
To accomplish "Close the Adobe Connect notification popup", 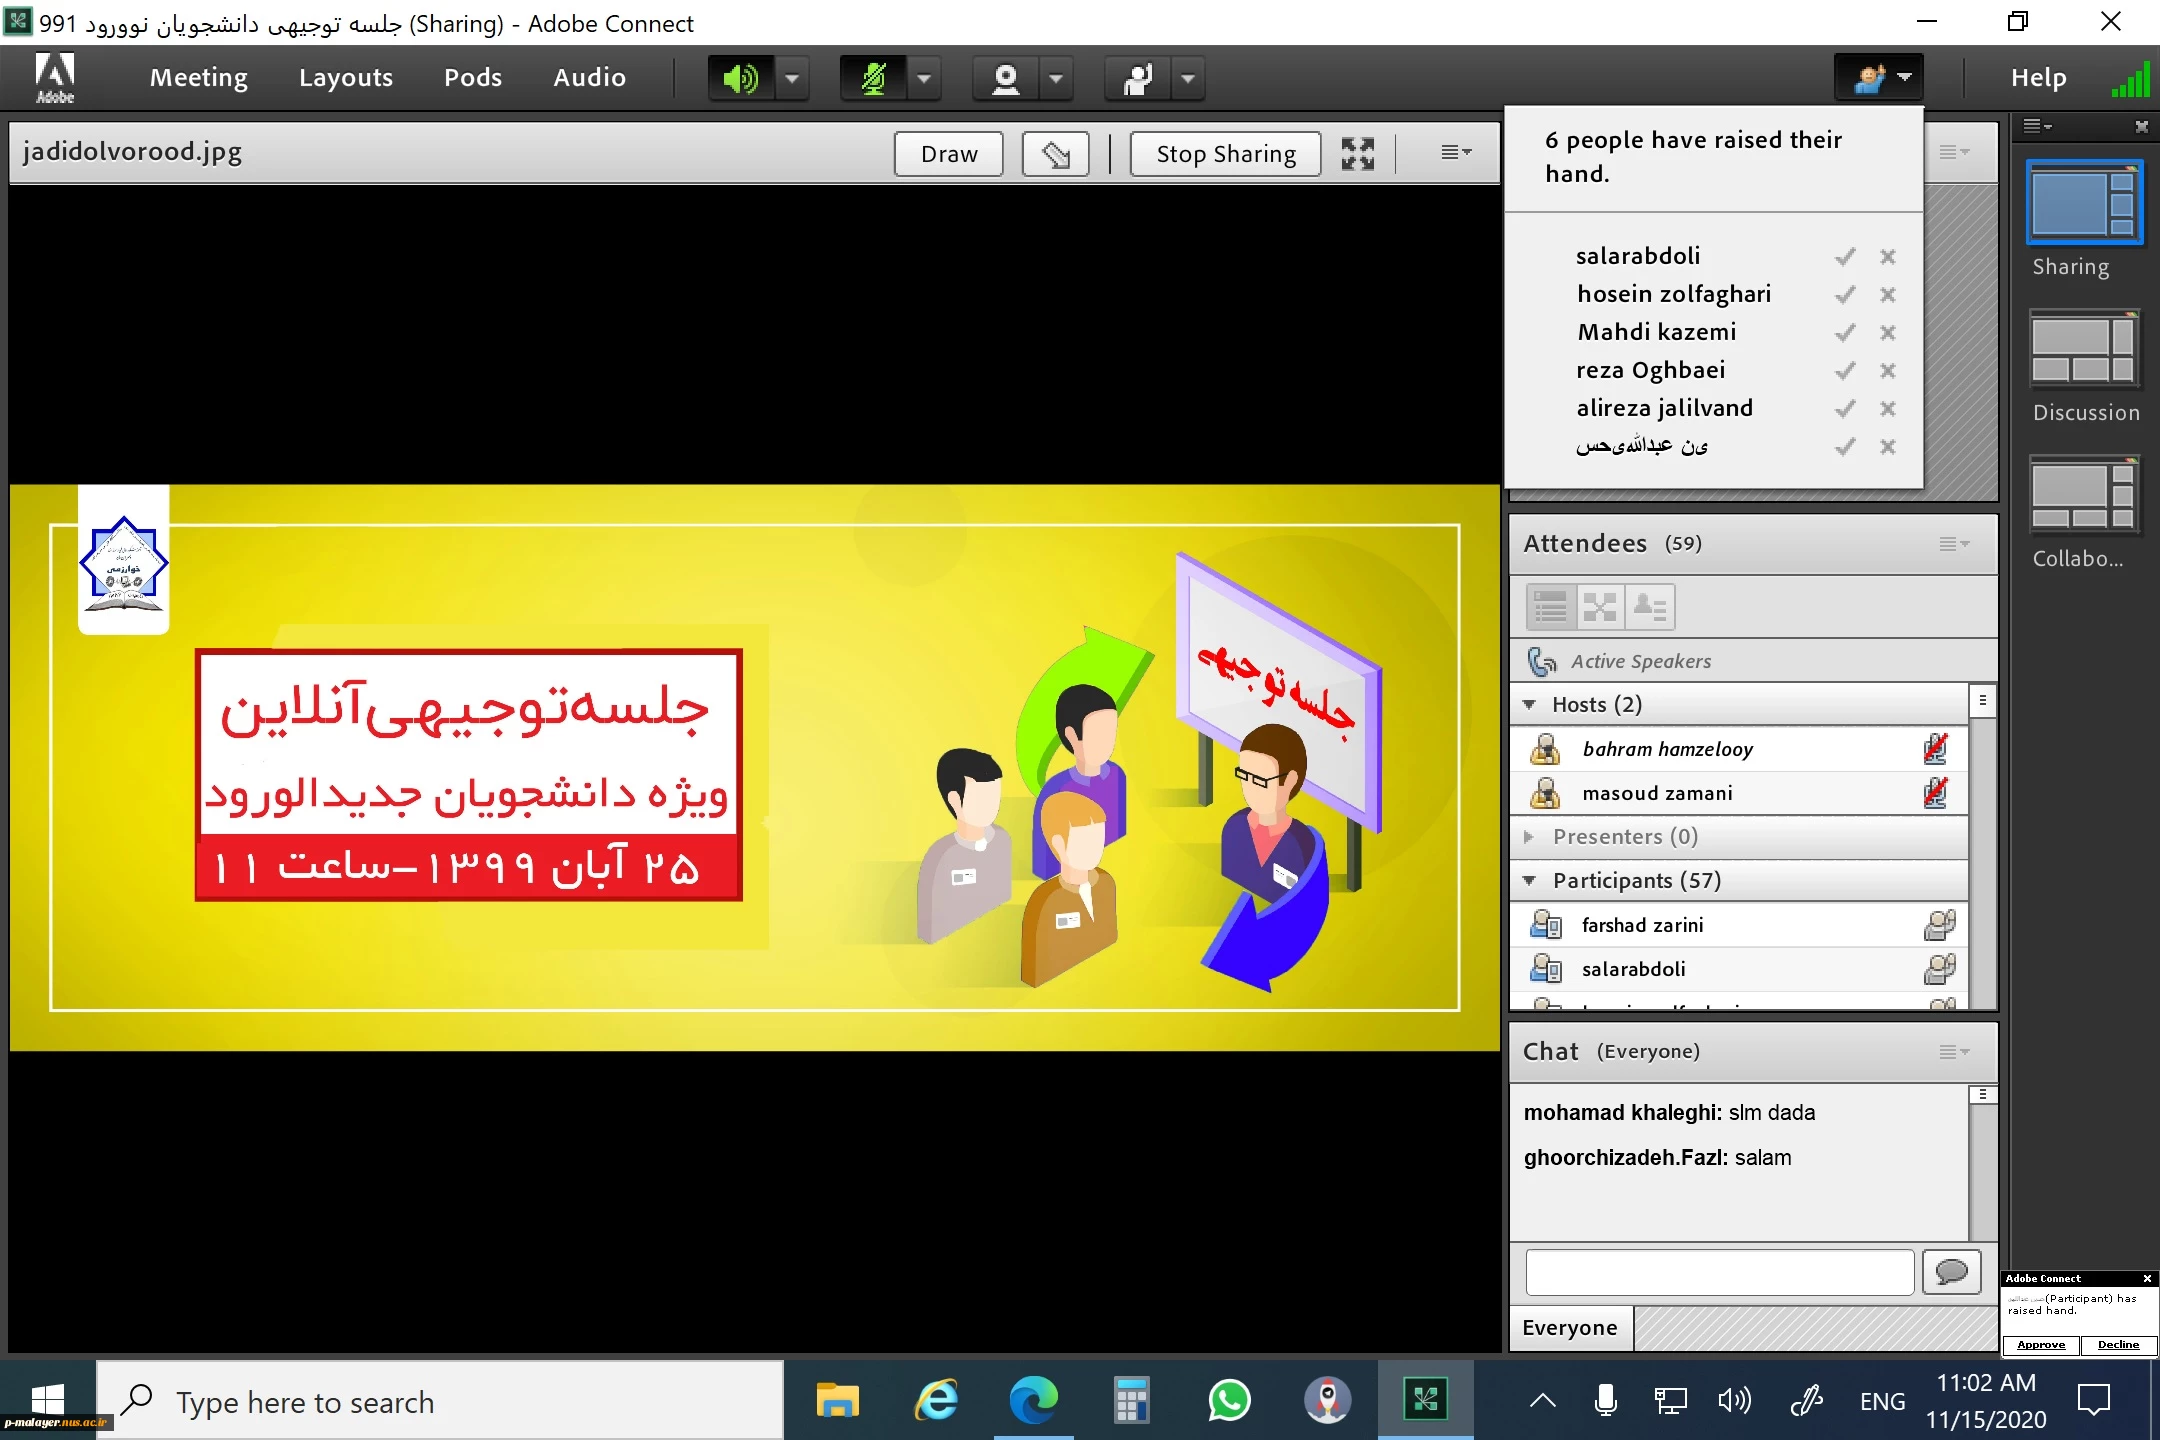I will (x=2147, y=1279).
